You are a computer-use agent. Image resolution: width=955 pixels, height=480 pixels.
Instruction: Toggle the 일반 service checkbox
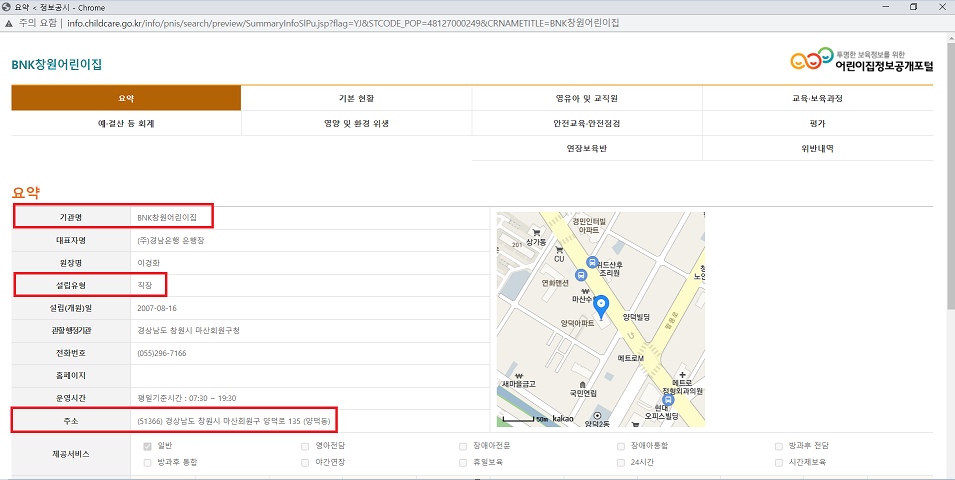point(147,446)
